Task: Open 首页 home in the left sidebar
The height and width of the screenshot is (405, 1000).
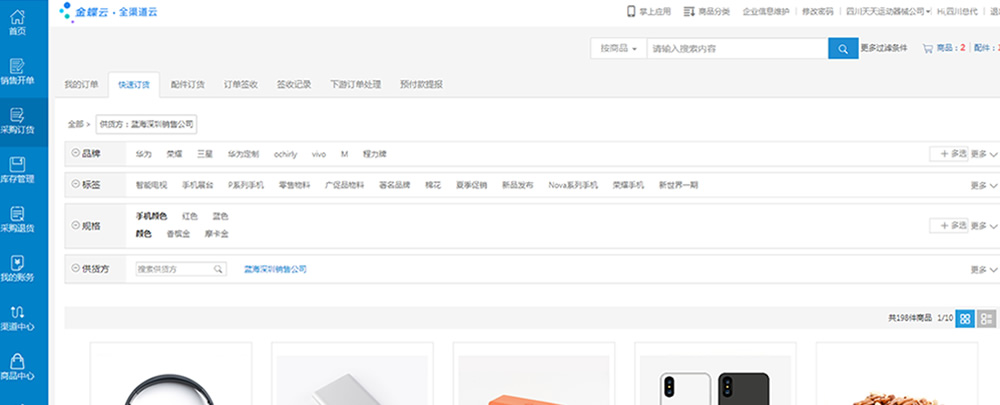Action: pos(18,23)
